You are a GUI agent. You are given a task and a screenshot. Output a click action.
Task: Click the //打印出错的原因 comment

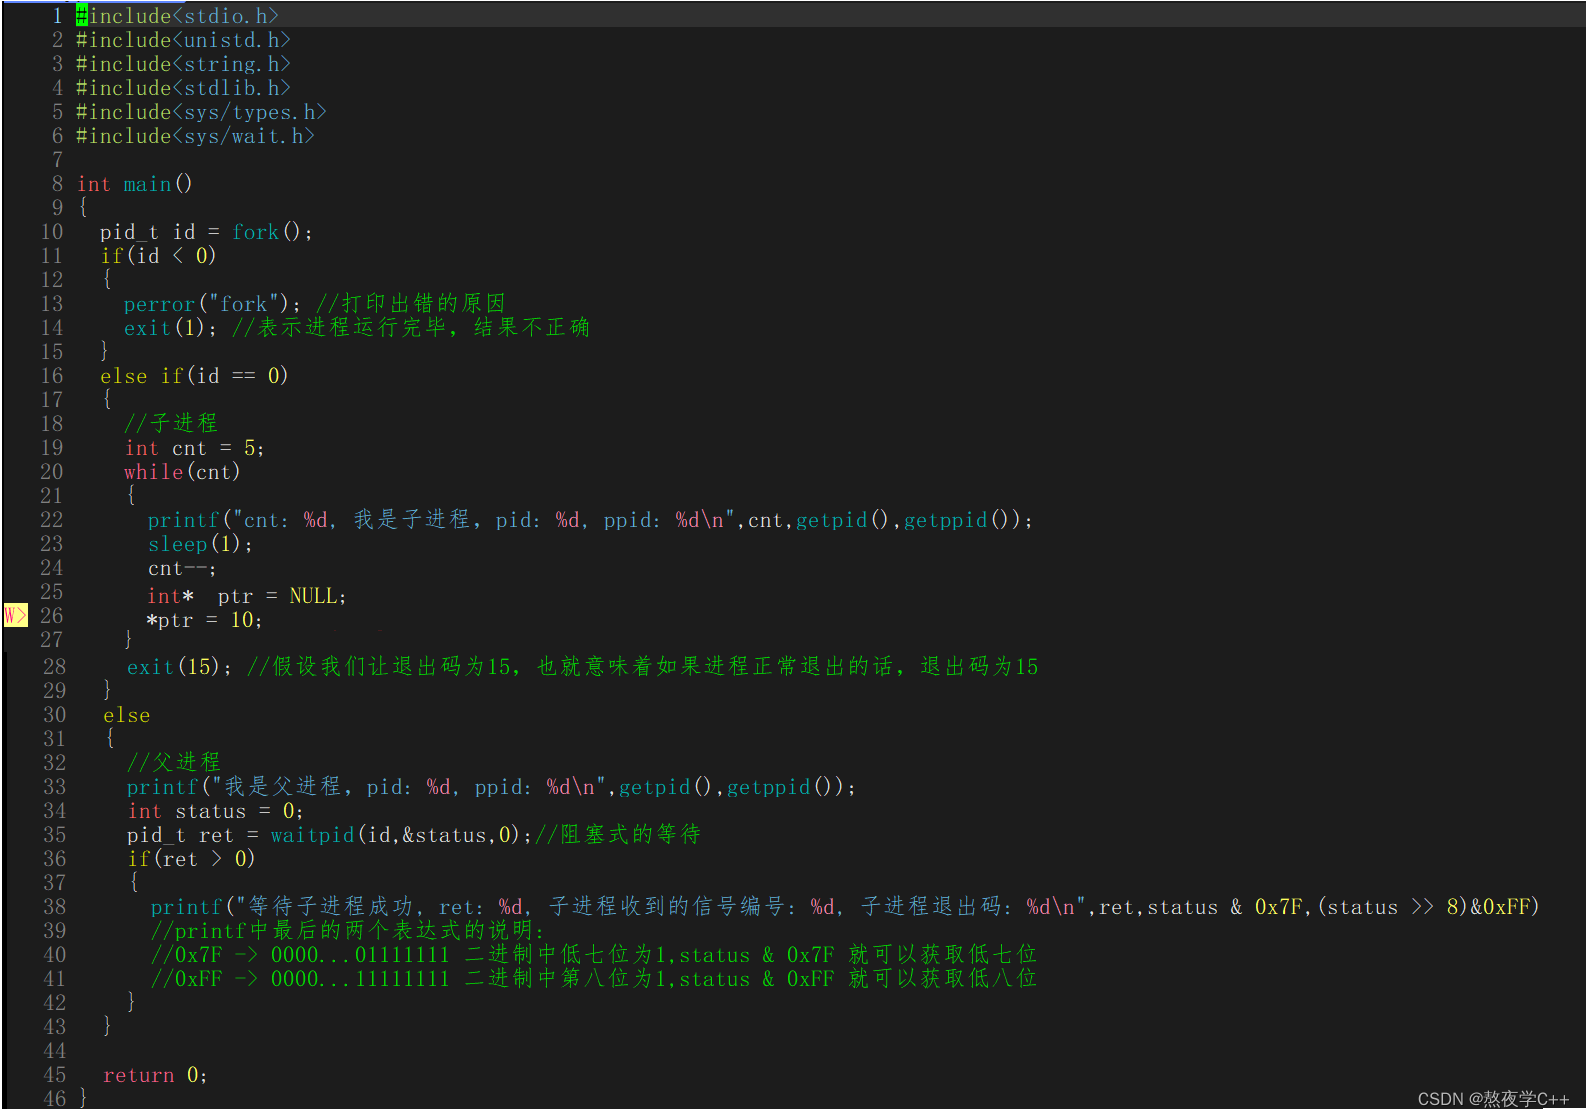pyautogui.click(x=411, y=304)
